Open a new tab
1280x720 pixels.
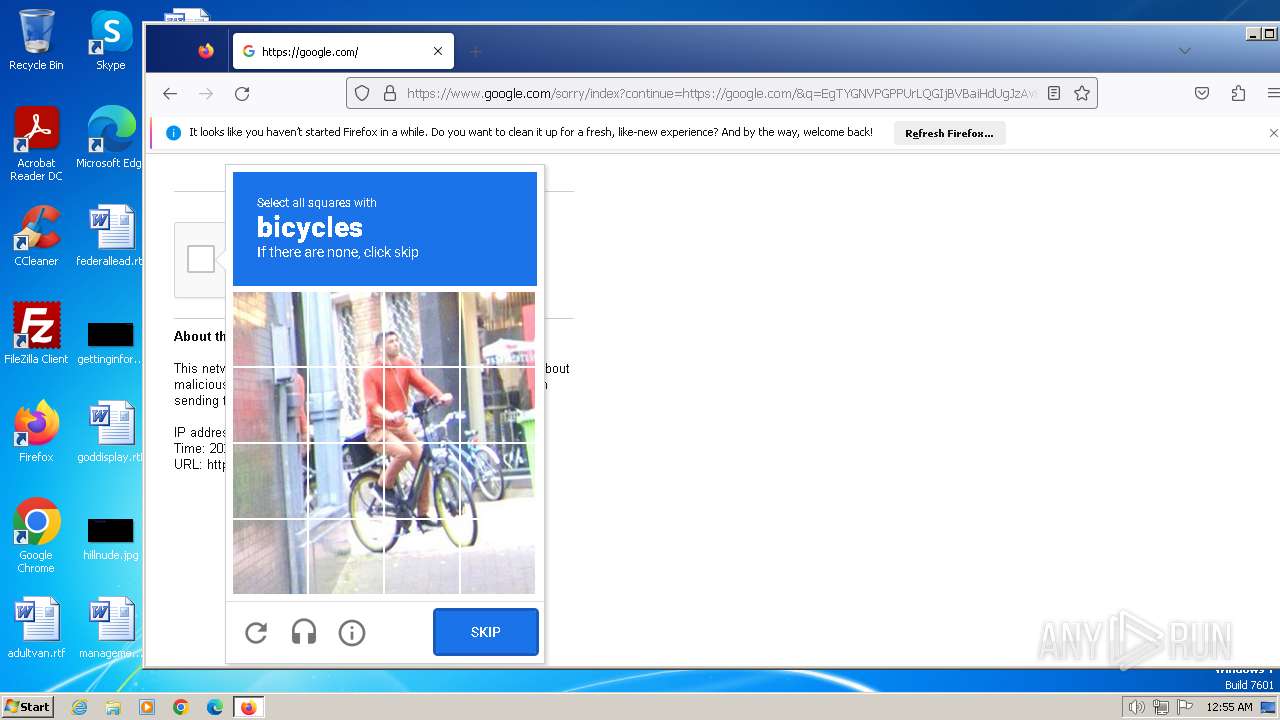point(476,51)
